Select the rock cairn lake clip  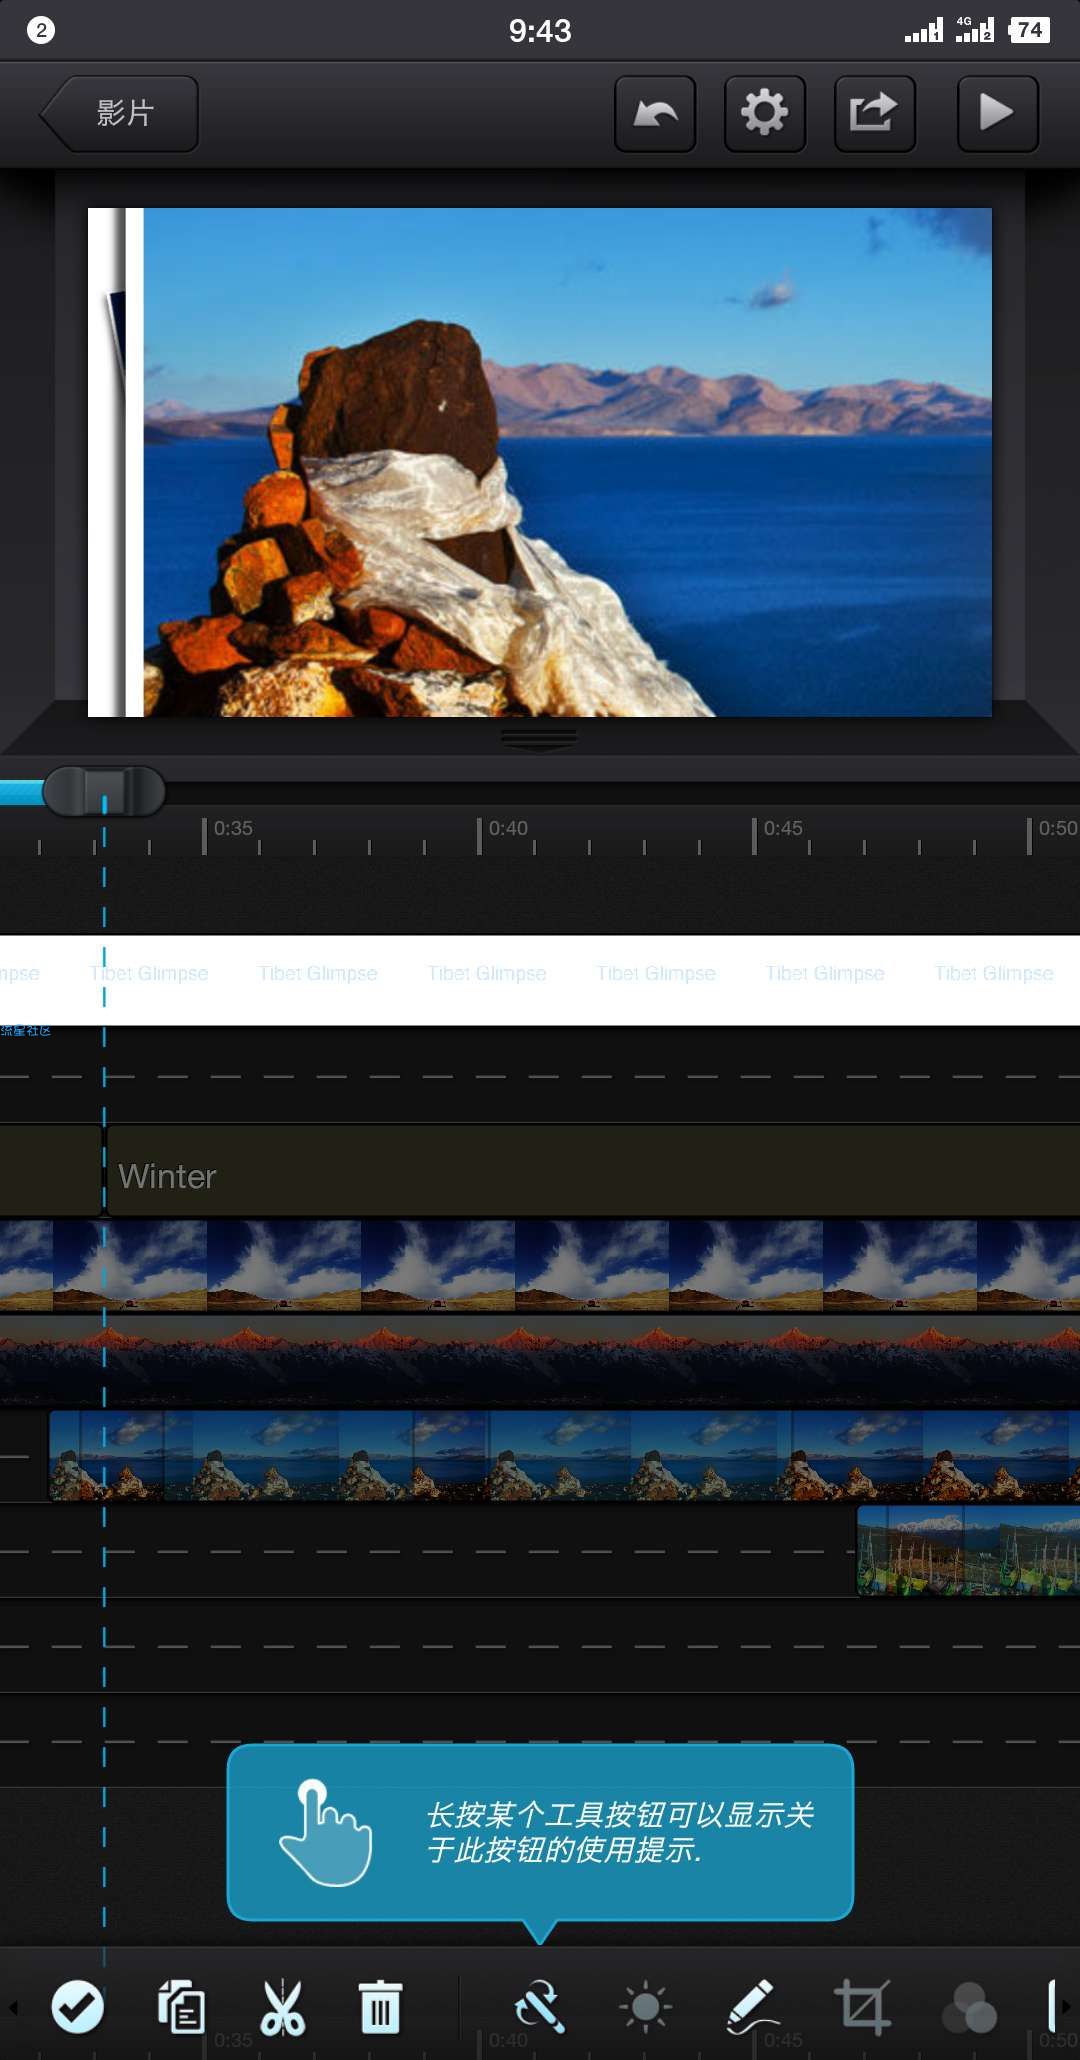[x=564, y=1455]
